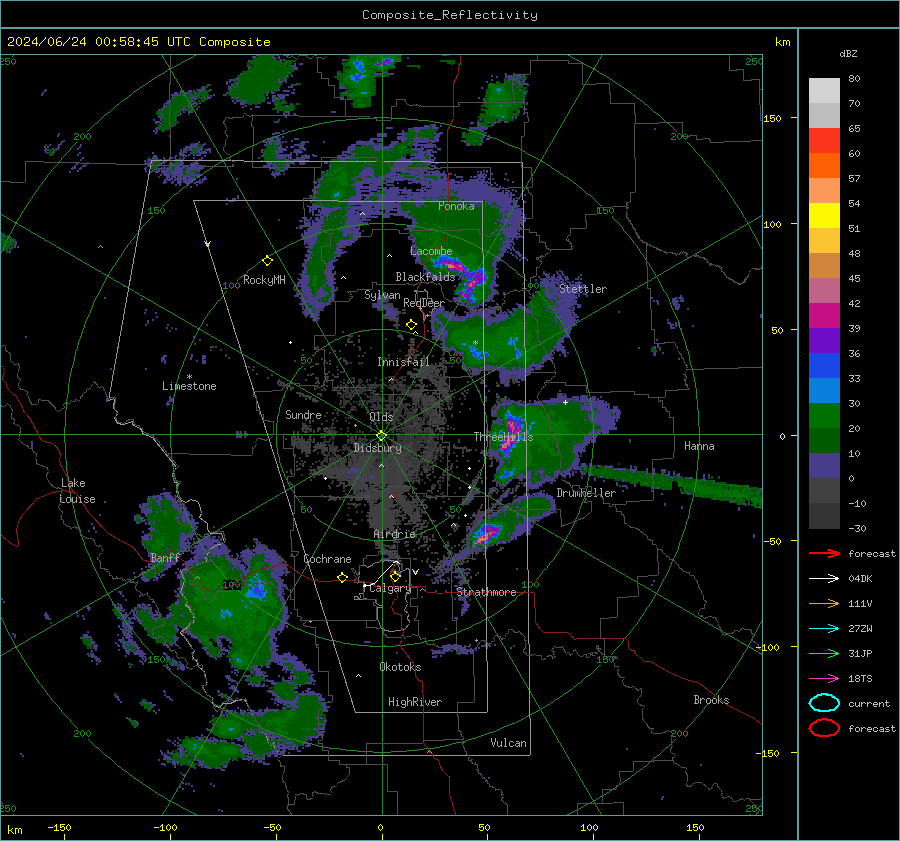Viewport: 900px width, 841px height.
Task: Click the green 31JP arrow icon
Action: [x=824, y=653]
